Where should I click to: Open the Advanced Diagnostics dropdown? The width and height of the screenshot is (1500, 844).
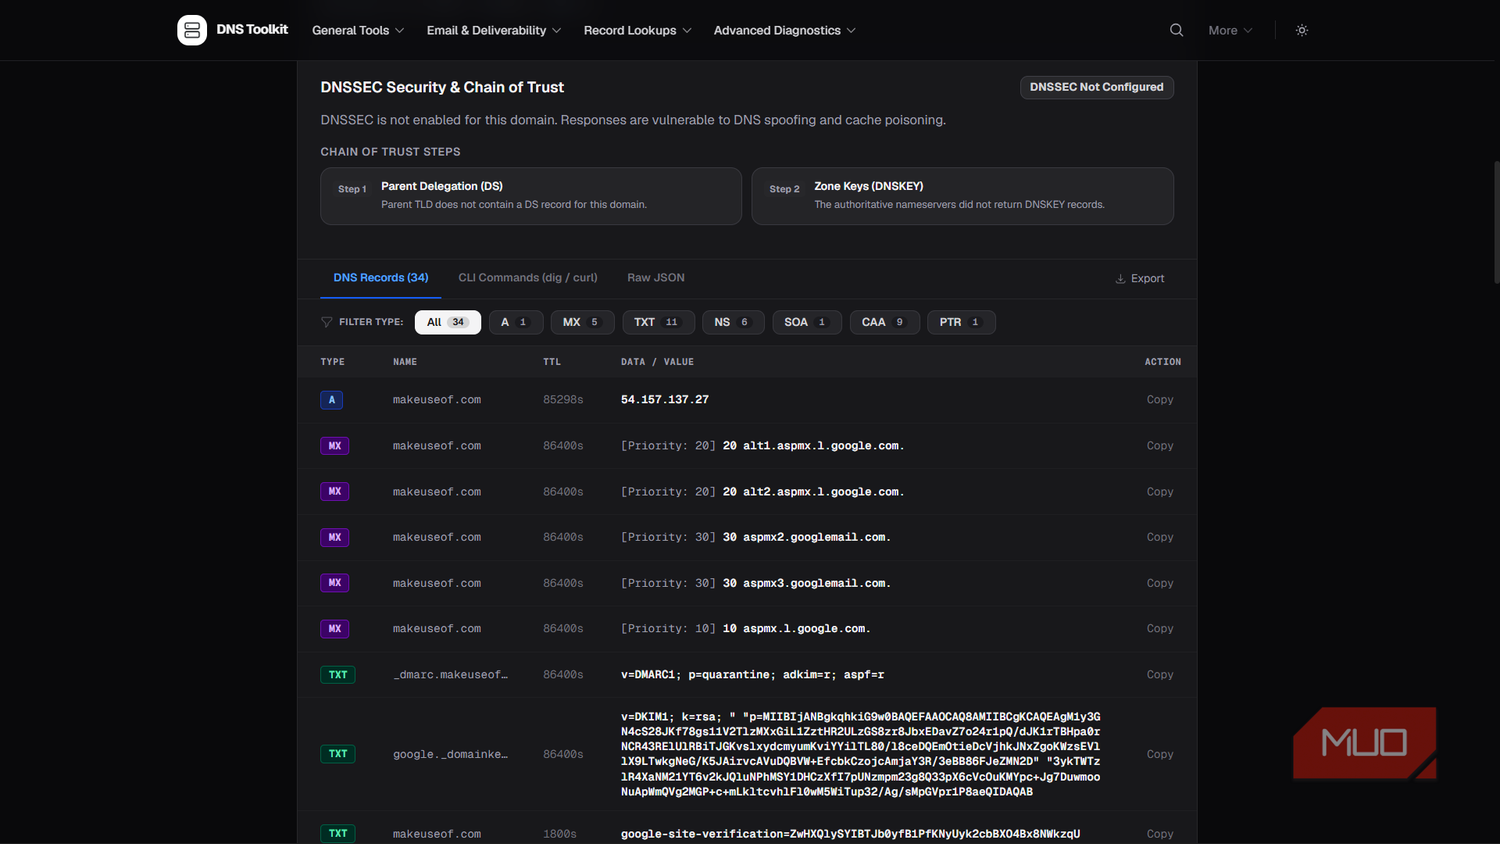pos(785,30)
